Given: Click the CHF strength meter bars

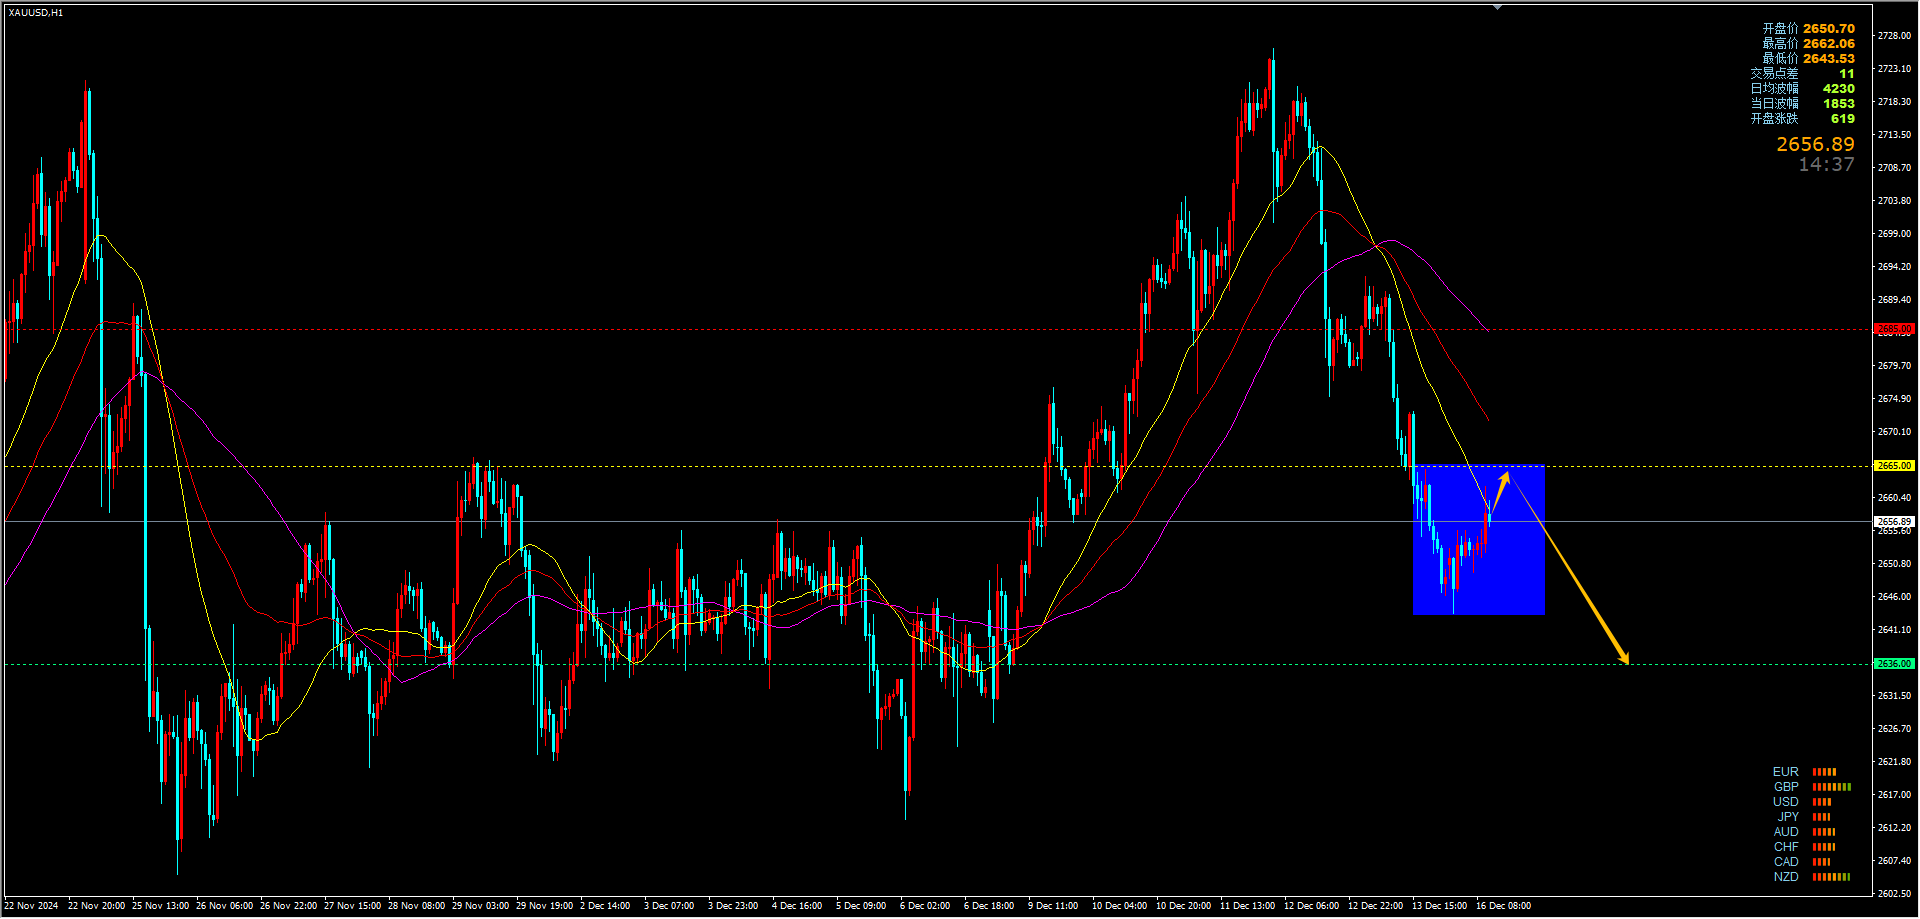Looking at the screenshot, I should [1824, 847].
